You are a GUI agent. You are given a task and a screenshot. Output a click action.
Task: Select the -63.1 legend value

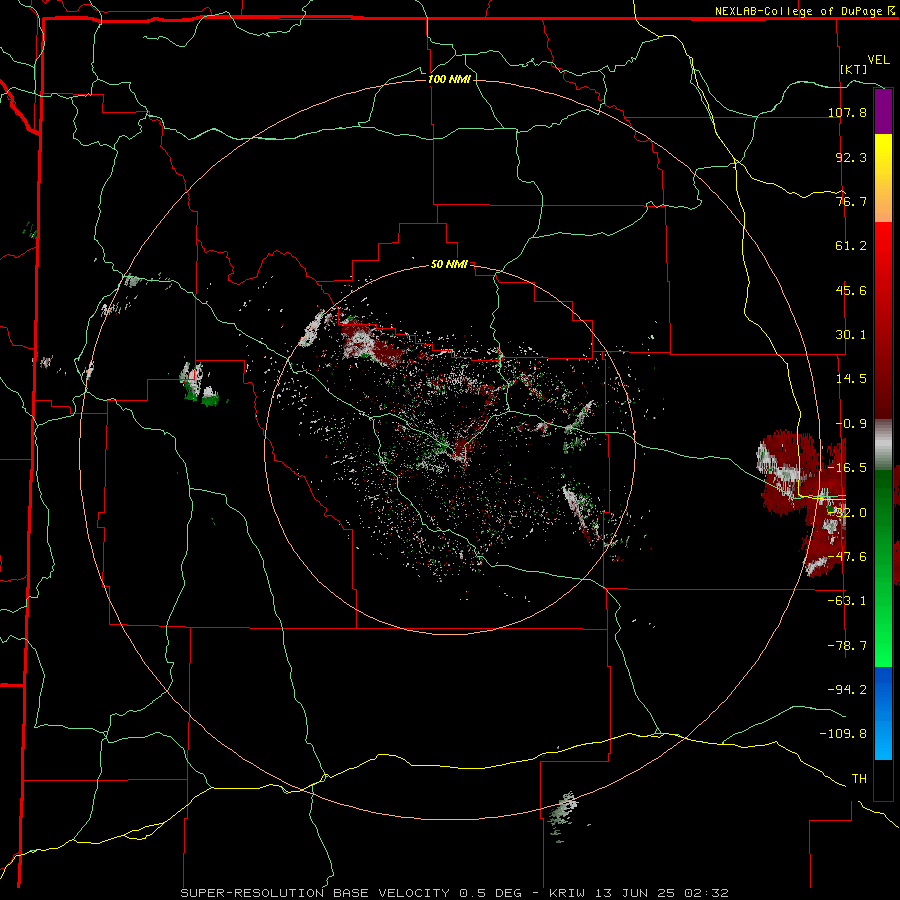pos(847,601)
